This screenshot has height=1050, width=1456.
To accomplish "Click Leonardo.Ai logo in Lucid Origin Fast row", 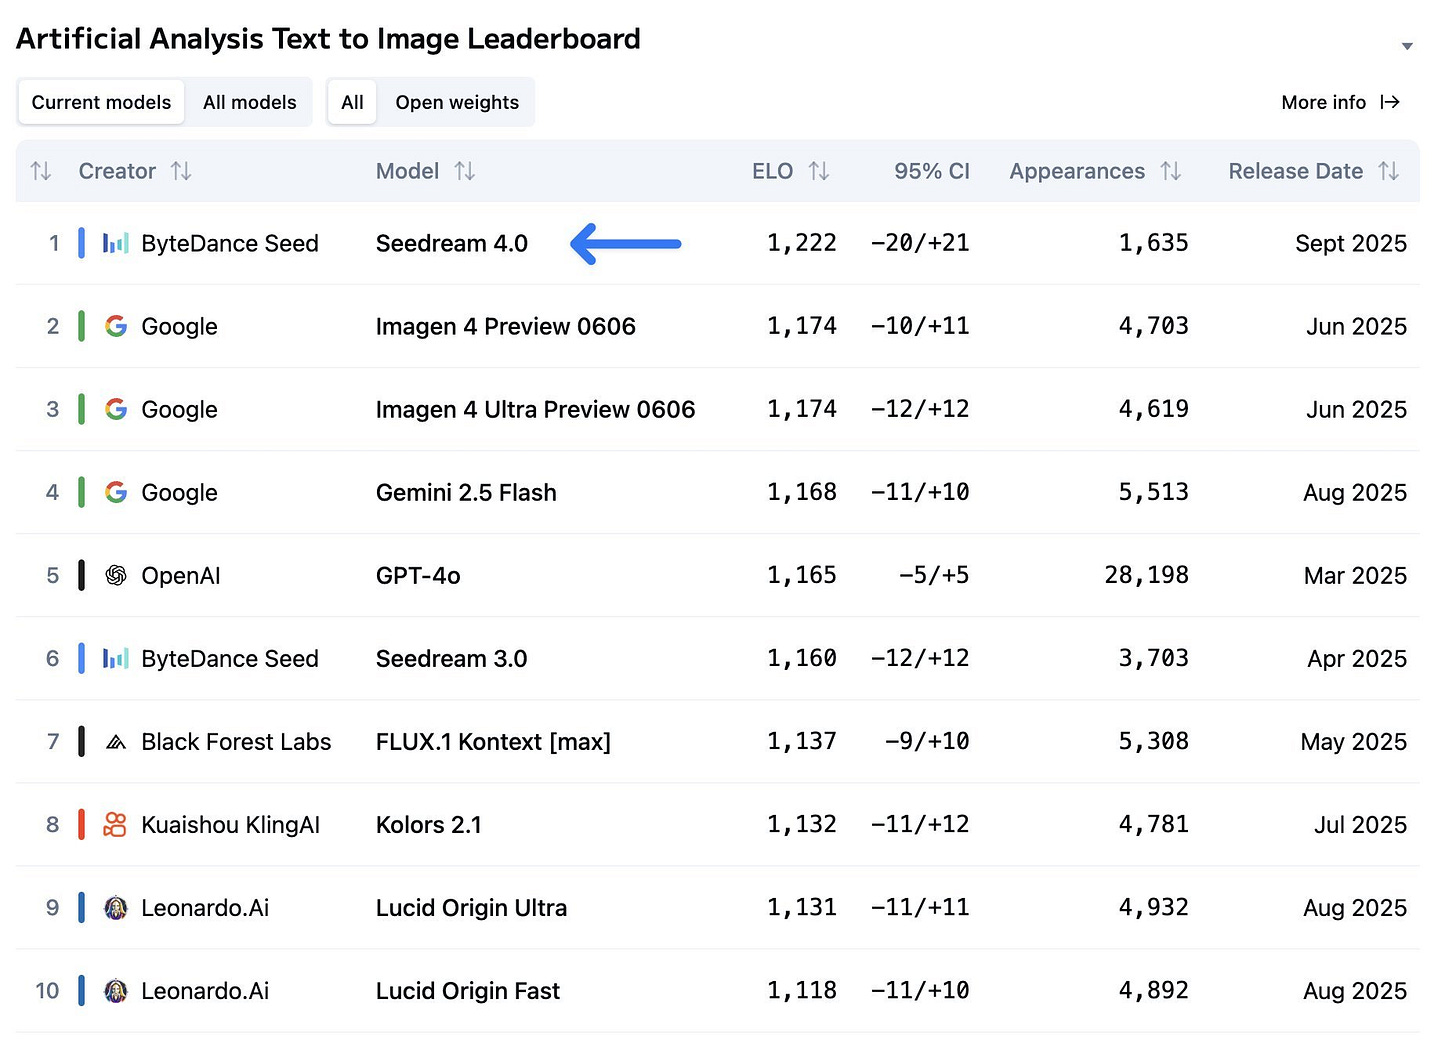I will coord(116,991).
